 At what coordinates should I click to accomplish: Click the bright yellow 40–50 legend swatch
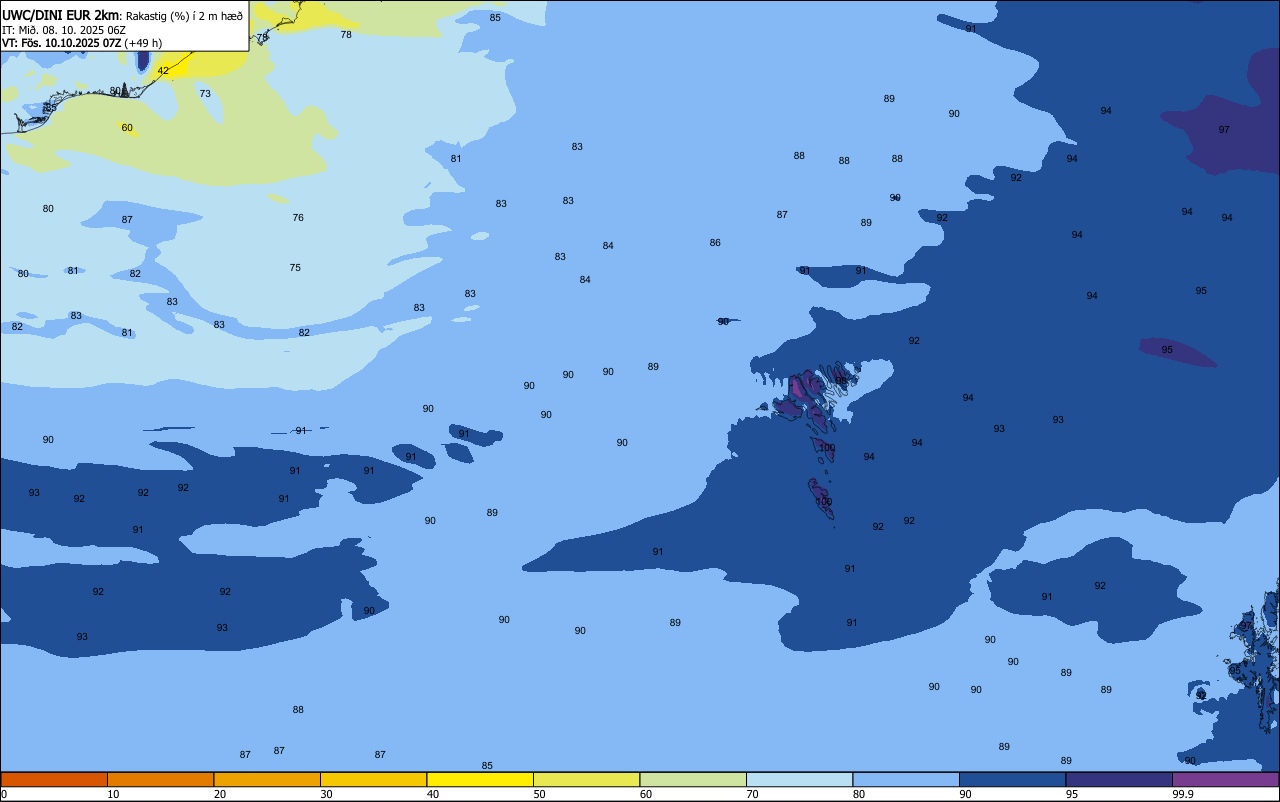pyautogui.click(x=480, y=779)
